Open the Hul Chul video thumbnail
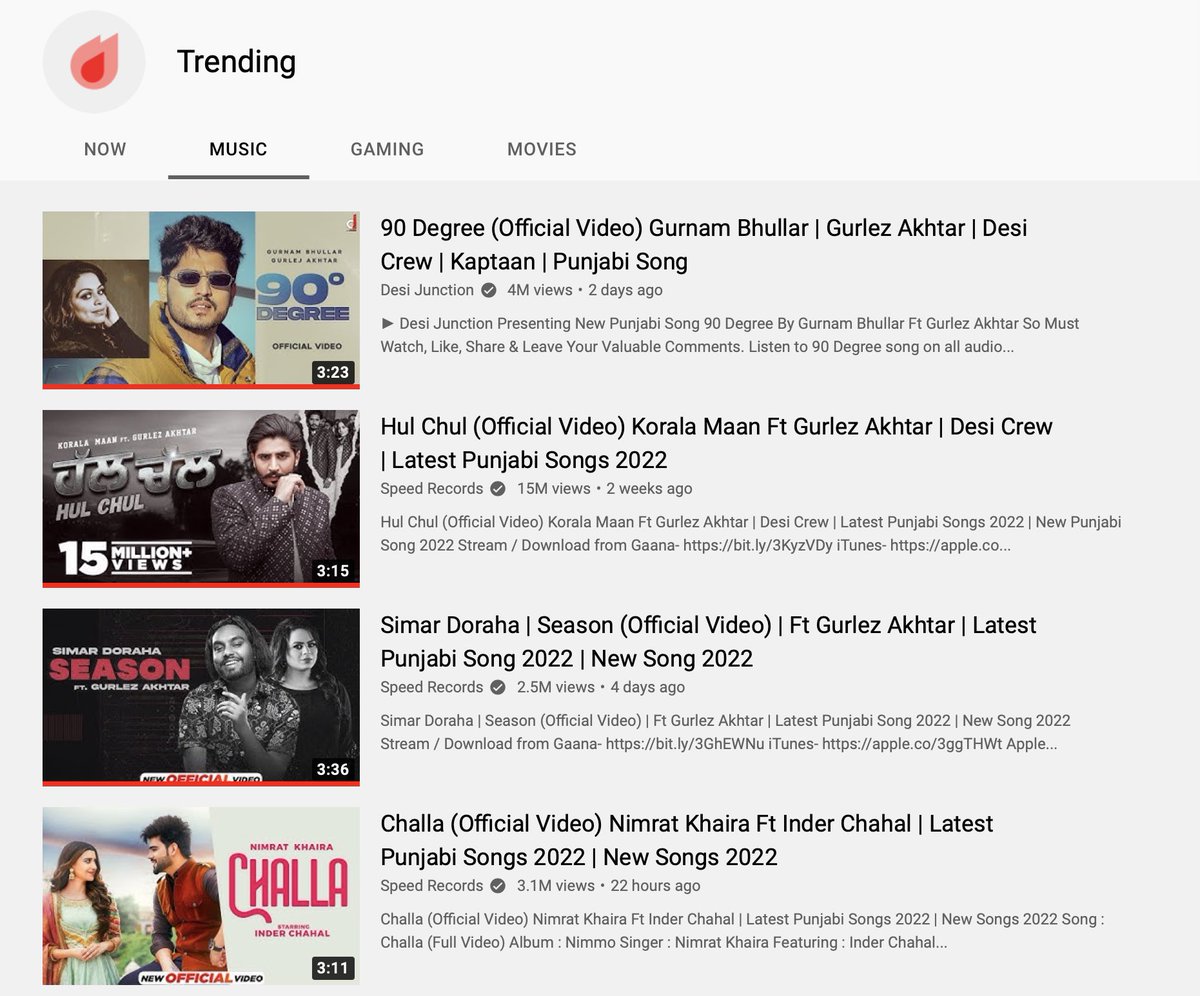 pyautogui.click(x=201, y=498)
